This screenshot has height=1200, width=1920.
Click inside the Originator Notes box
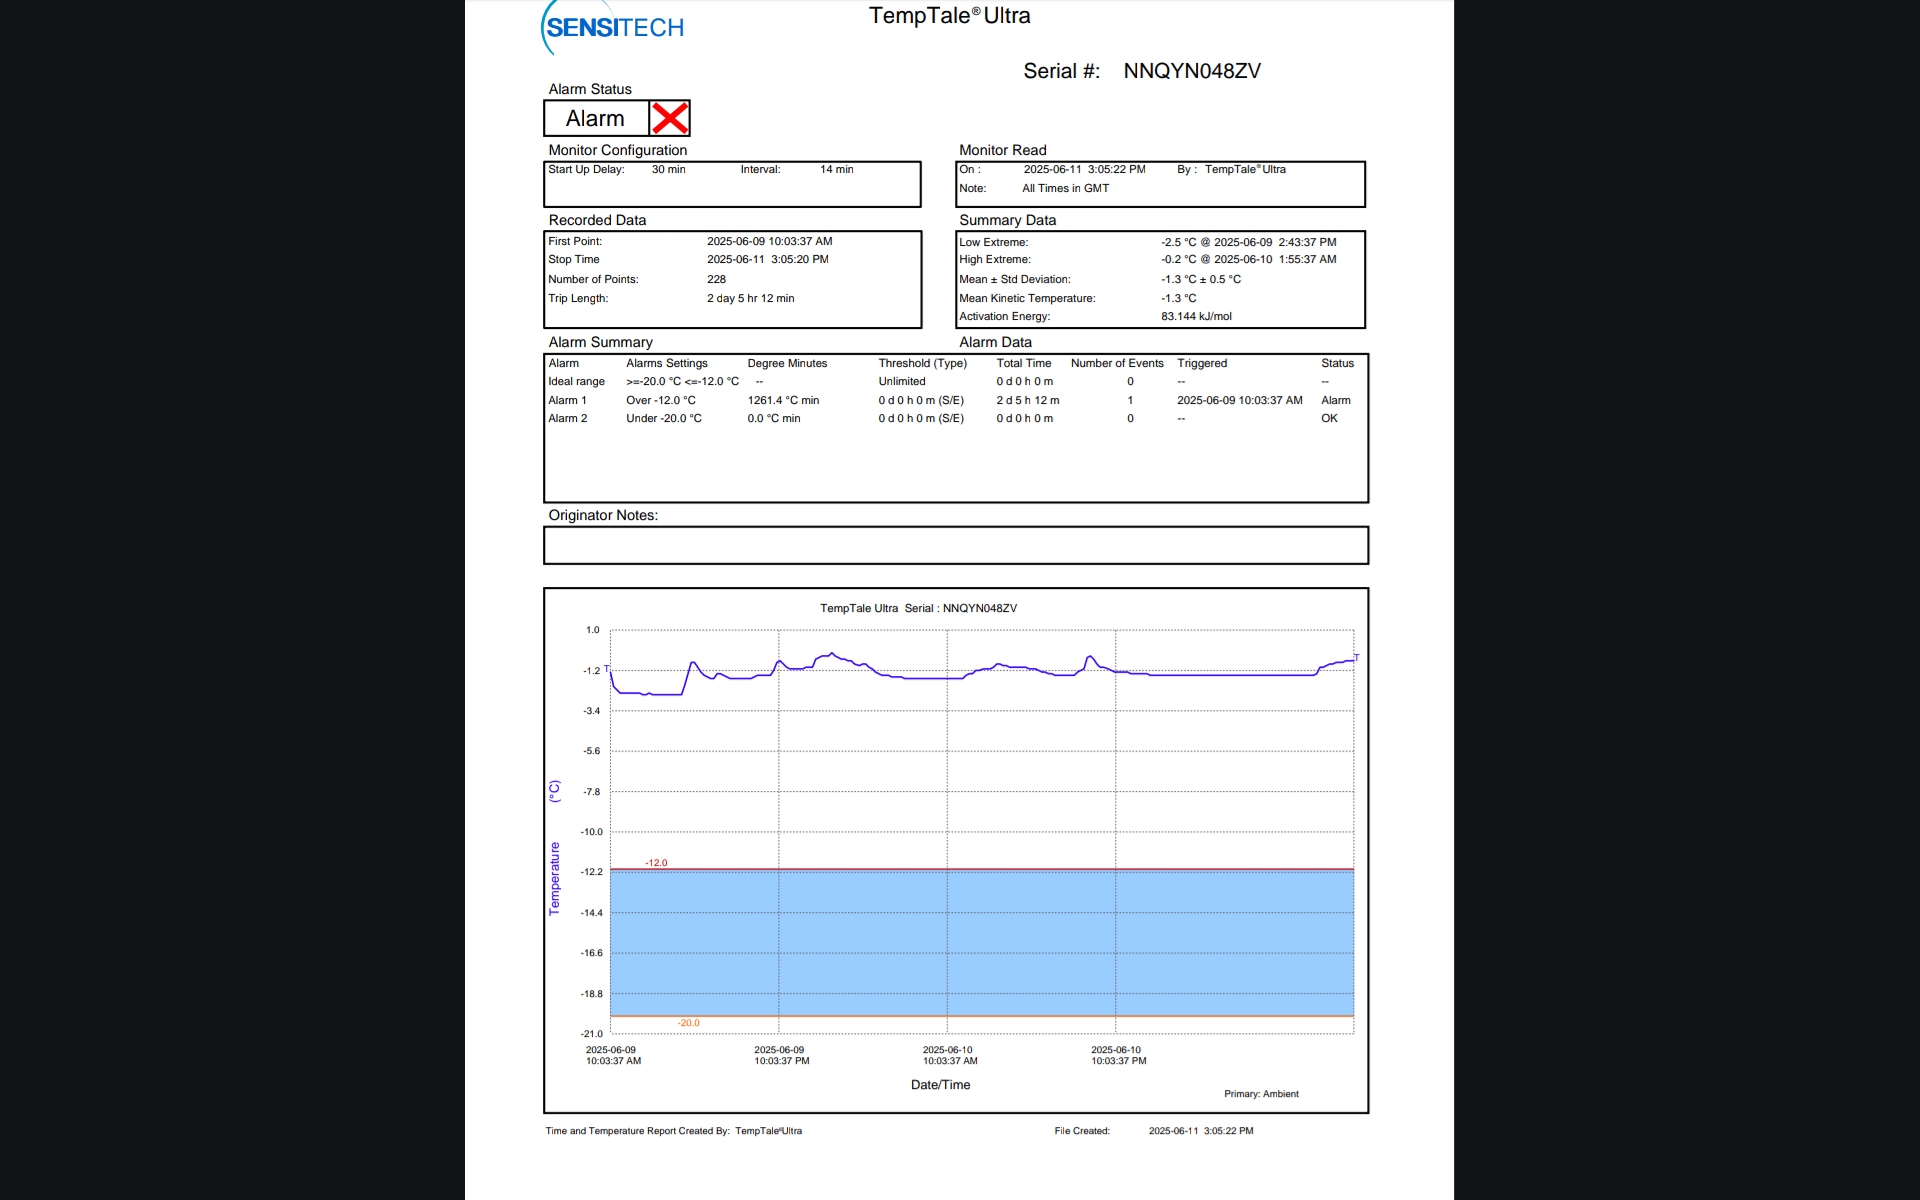955,546
